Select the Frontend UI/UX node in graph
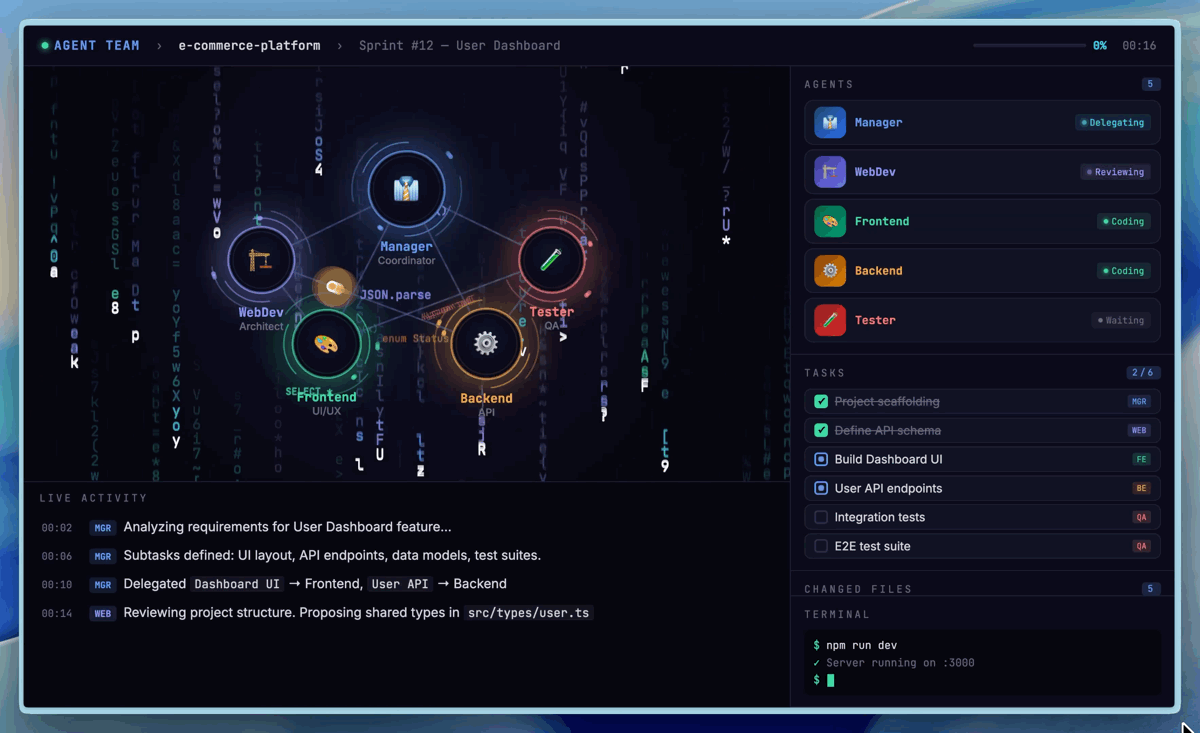Viewport: 1200px width, 733px height. pyautogui.click(x=326, y=344)
